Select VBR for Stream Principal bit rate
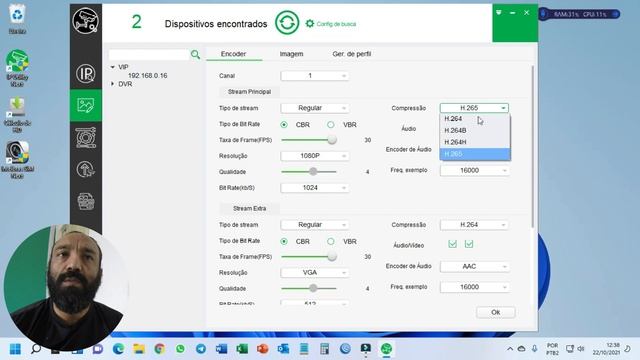The height and width of the screenshot is (360, 640). (x=331, y=124)
